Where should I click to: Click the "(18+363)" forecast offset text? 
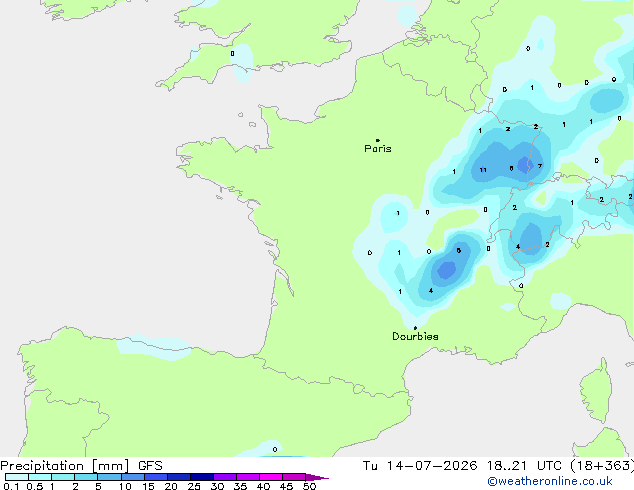tap(602, 466)
